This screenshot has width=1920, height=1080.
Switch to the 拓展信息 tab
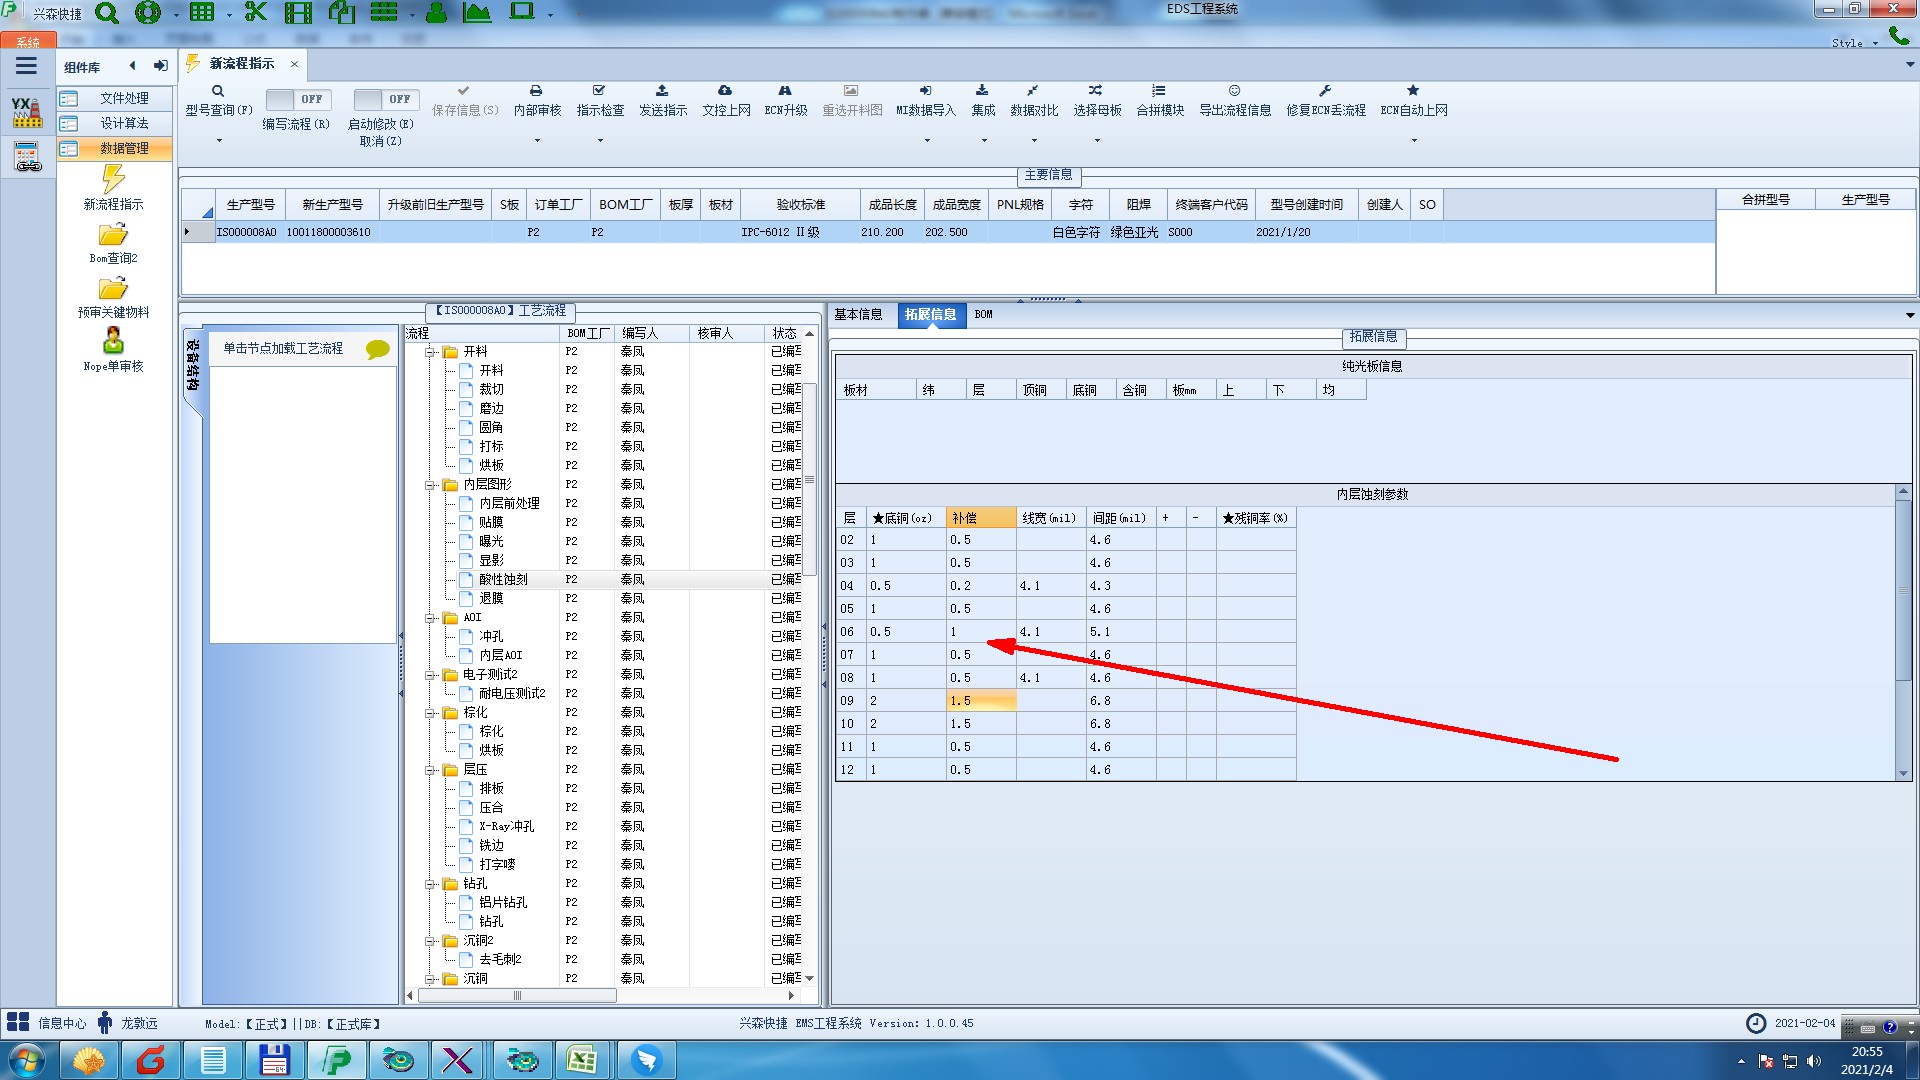930,314
